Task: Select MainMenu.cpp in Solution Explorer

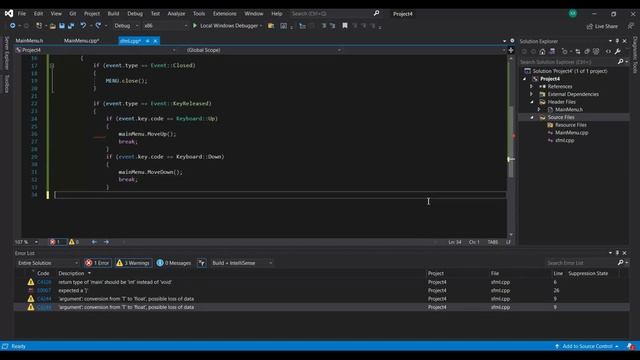Action: [571, 133]
